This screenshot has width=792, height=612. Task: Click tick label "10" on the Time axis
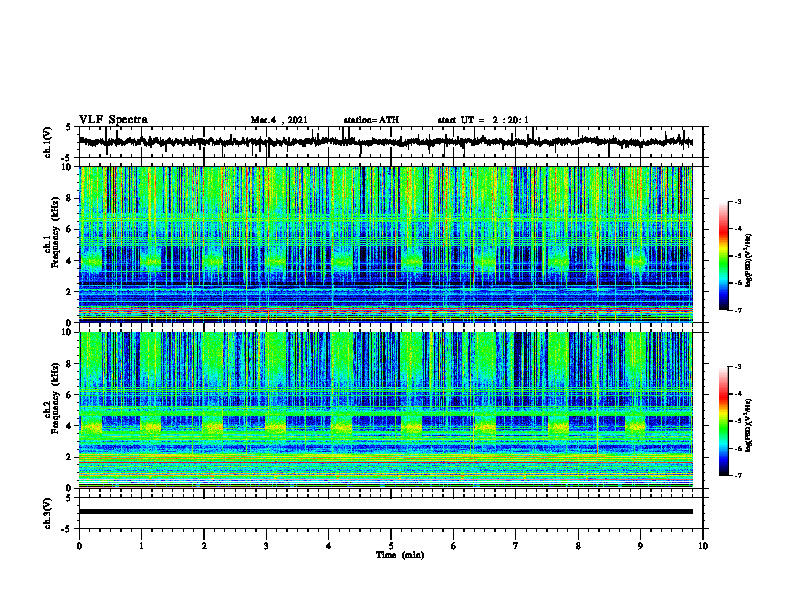pyautogui.click(x=703, y=546)
